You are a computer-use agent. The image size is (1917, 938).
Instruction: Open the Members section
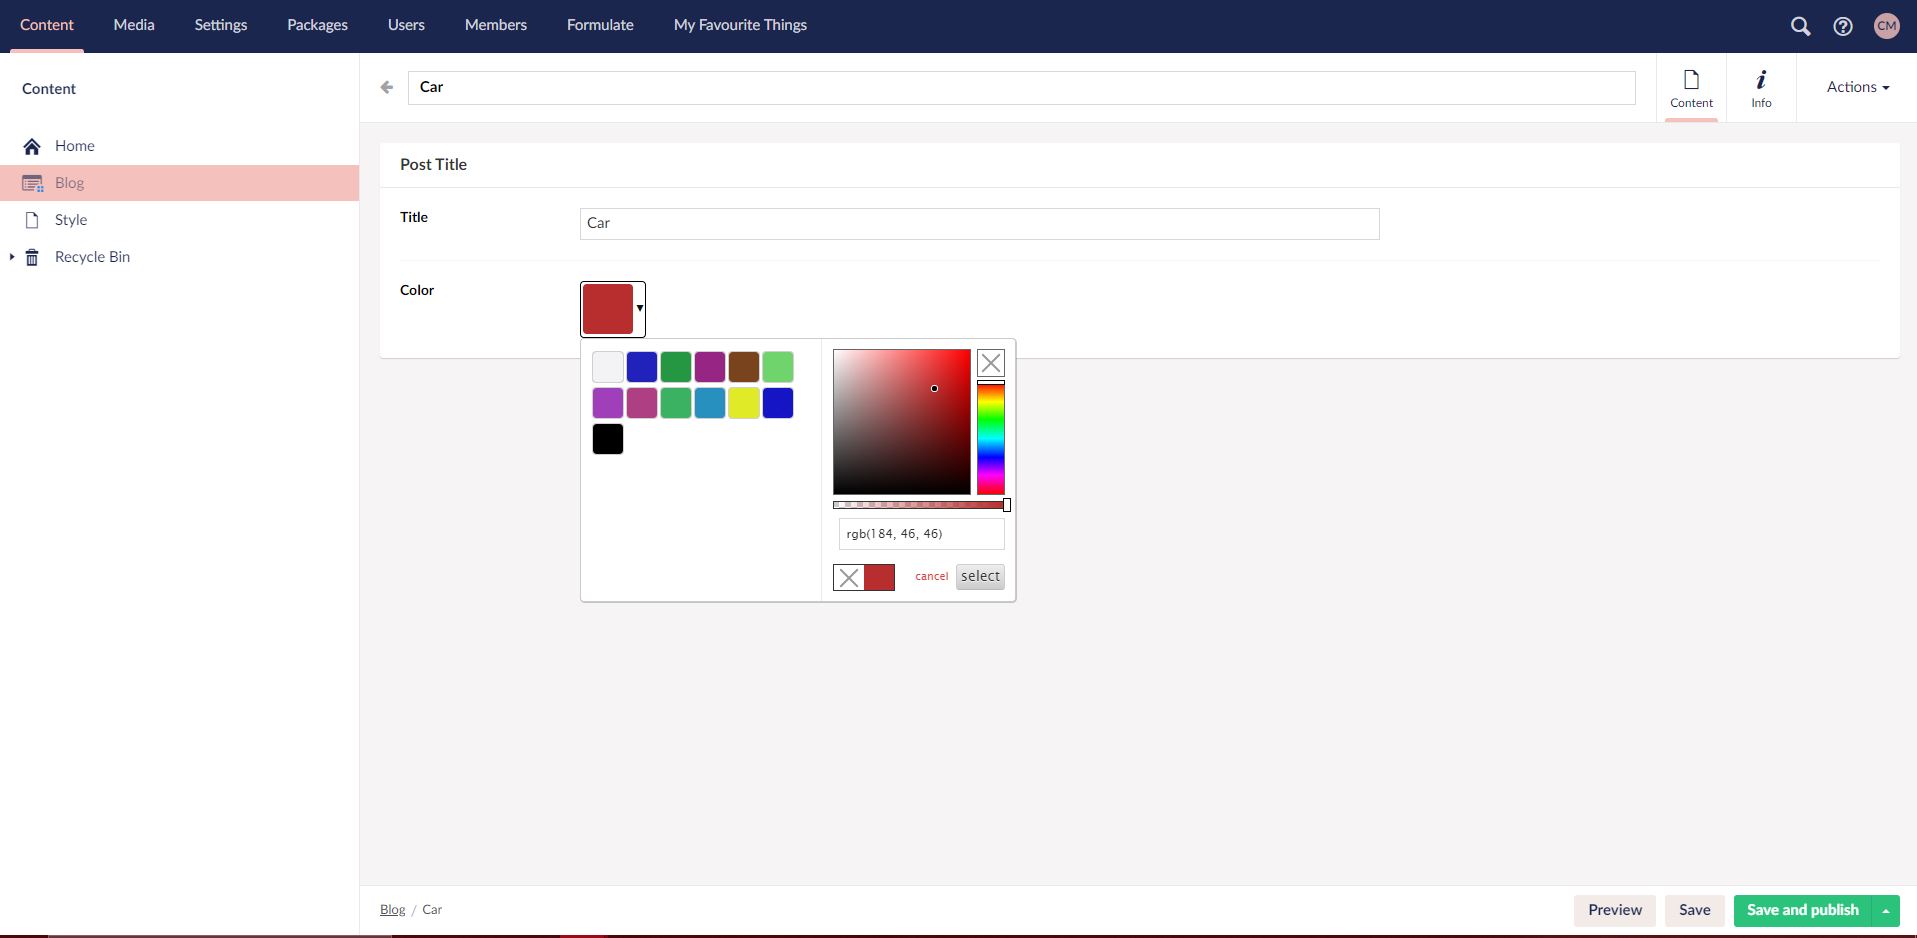pyautogui.click(x=496, y=25)
